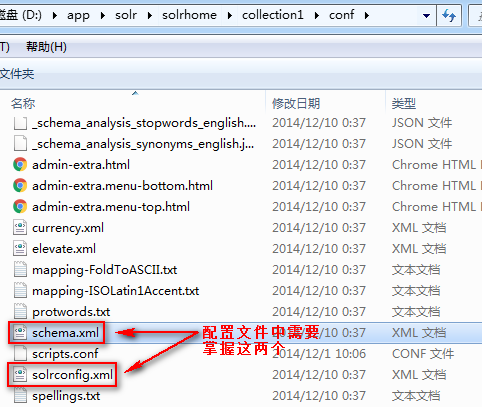This screenshot has height=407, width=482.
Task: Click the conf folder breadcrumb
Action: point(341,15)
